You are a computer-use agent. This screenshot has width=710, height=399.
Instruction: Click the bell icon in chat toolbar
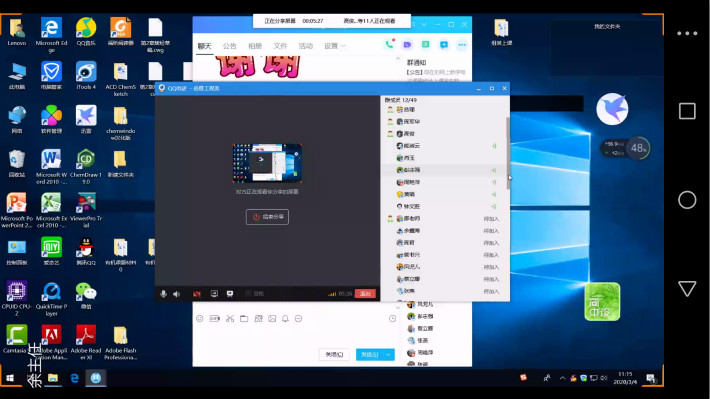tap(285, 319)
